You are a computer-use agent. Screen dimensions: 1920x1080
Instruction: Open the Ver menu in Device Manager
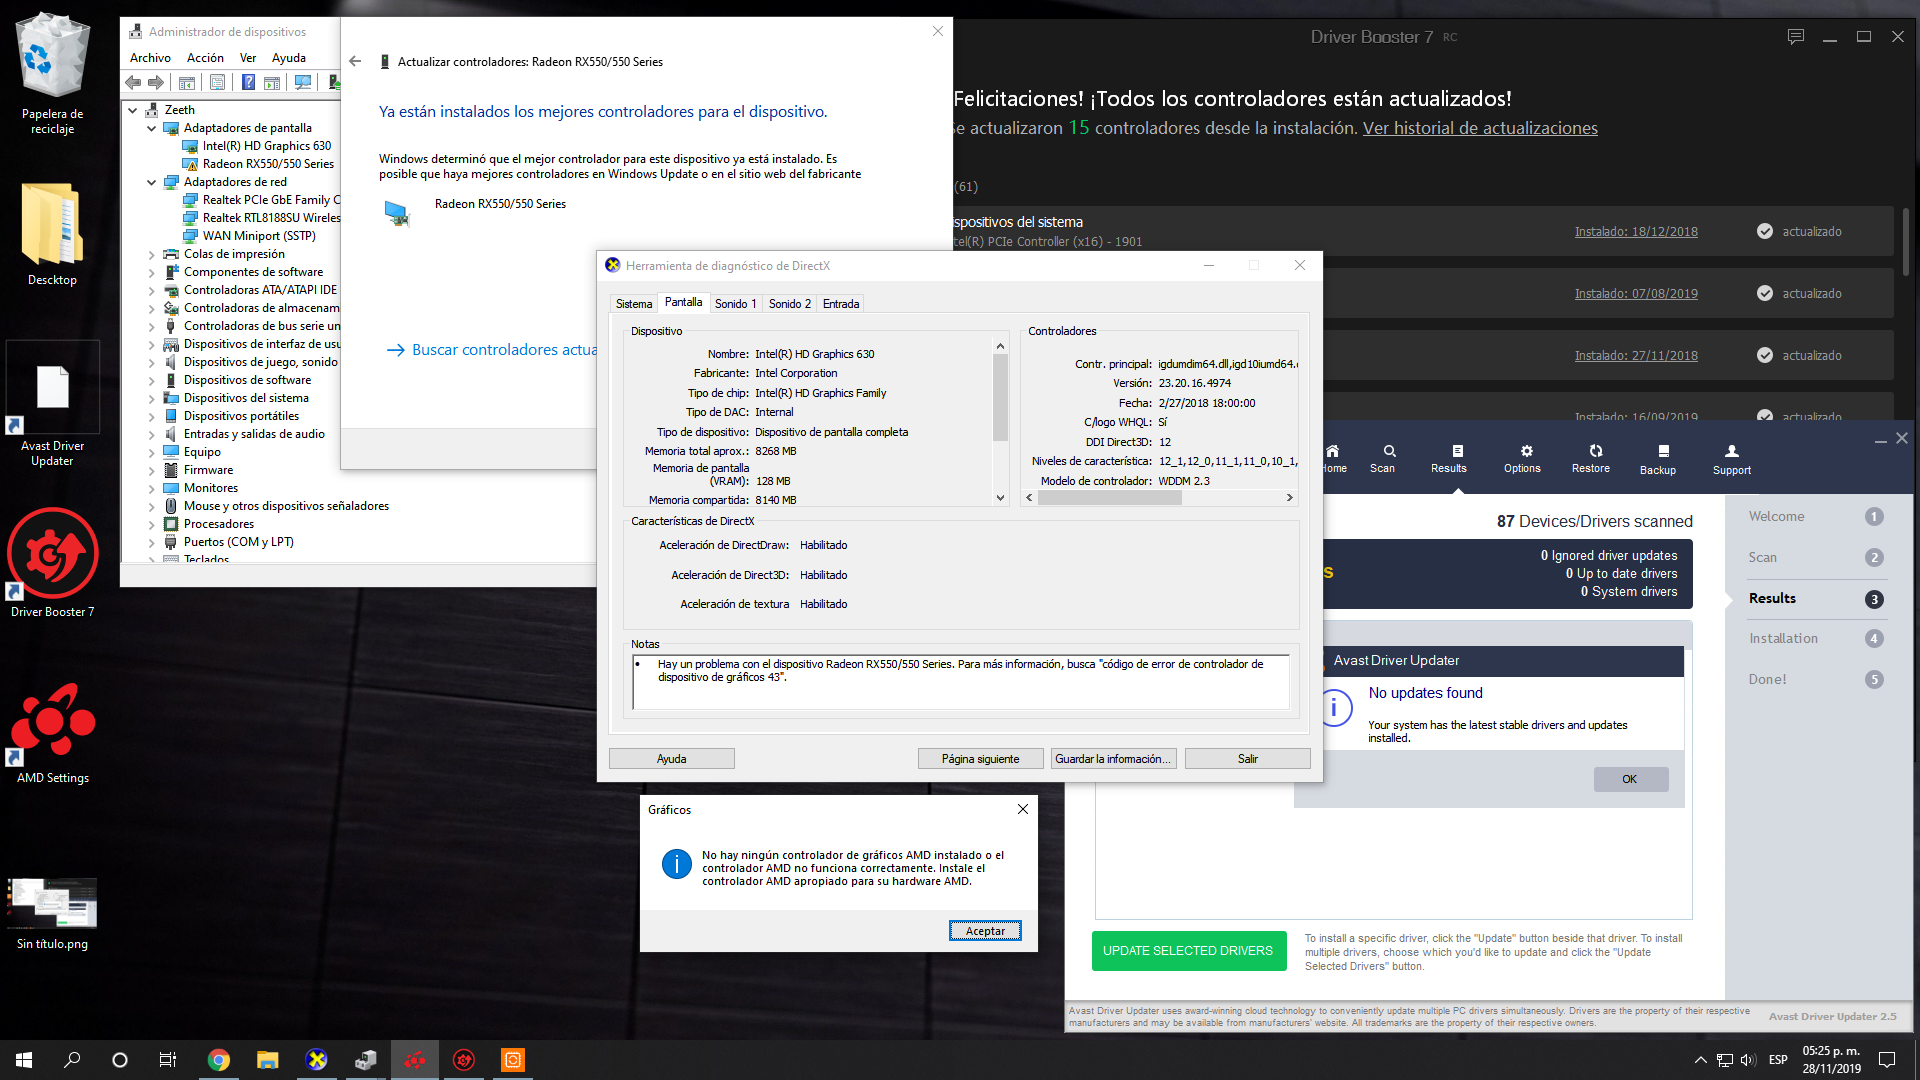(248, 58)
